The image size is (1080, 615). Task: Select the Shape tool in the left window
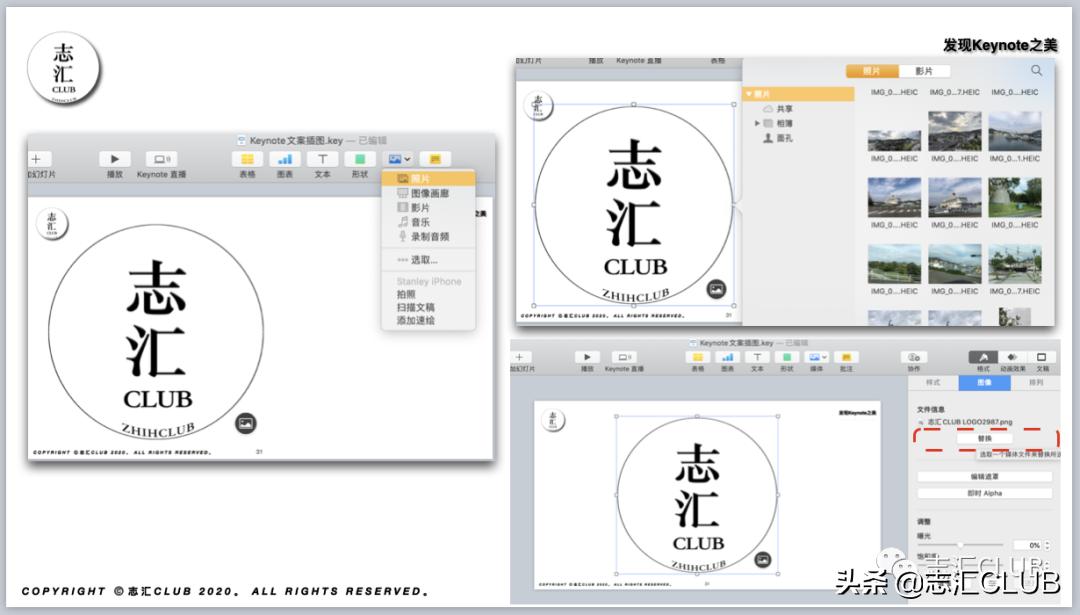pyautogui.click(x=359, y=159)
